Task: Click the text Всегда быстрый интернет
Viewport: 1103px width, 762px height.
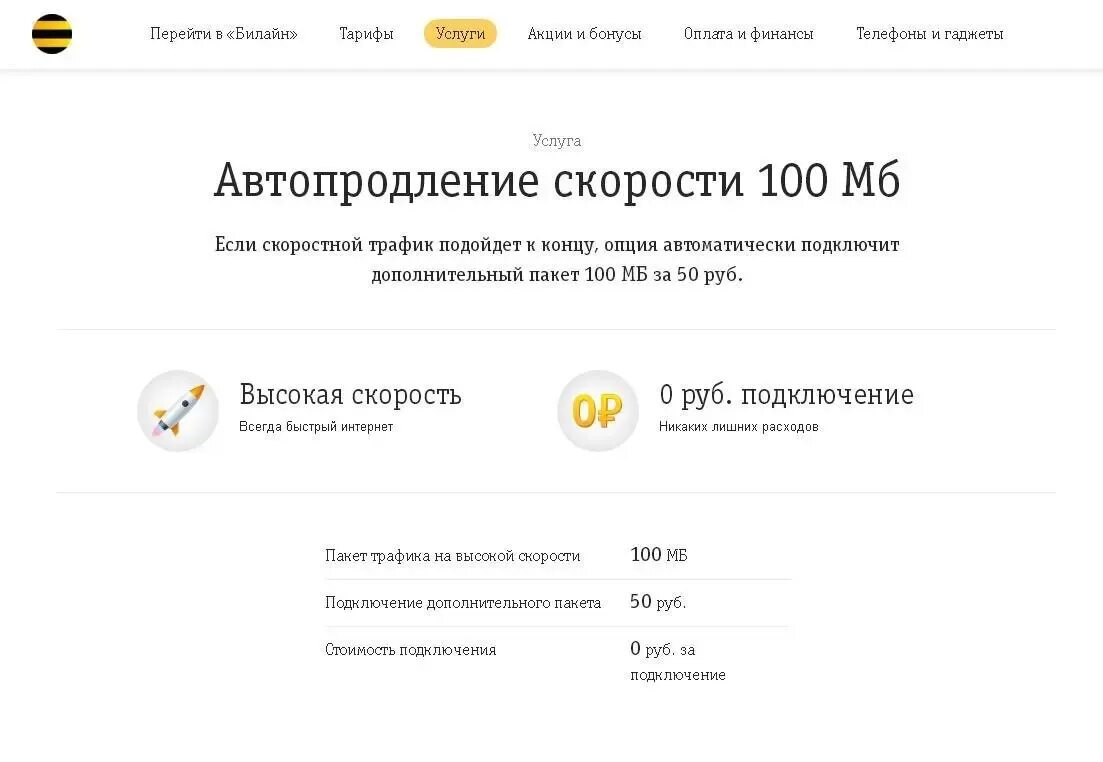Action: 316,426
